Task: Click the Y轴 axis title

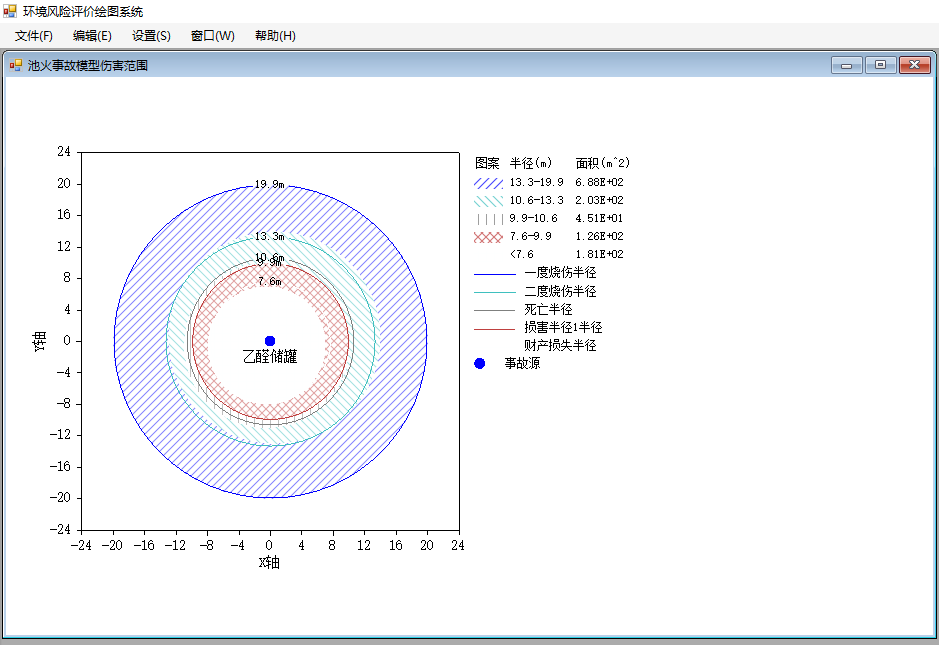Action: (x=39, y=341)
